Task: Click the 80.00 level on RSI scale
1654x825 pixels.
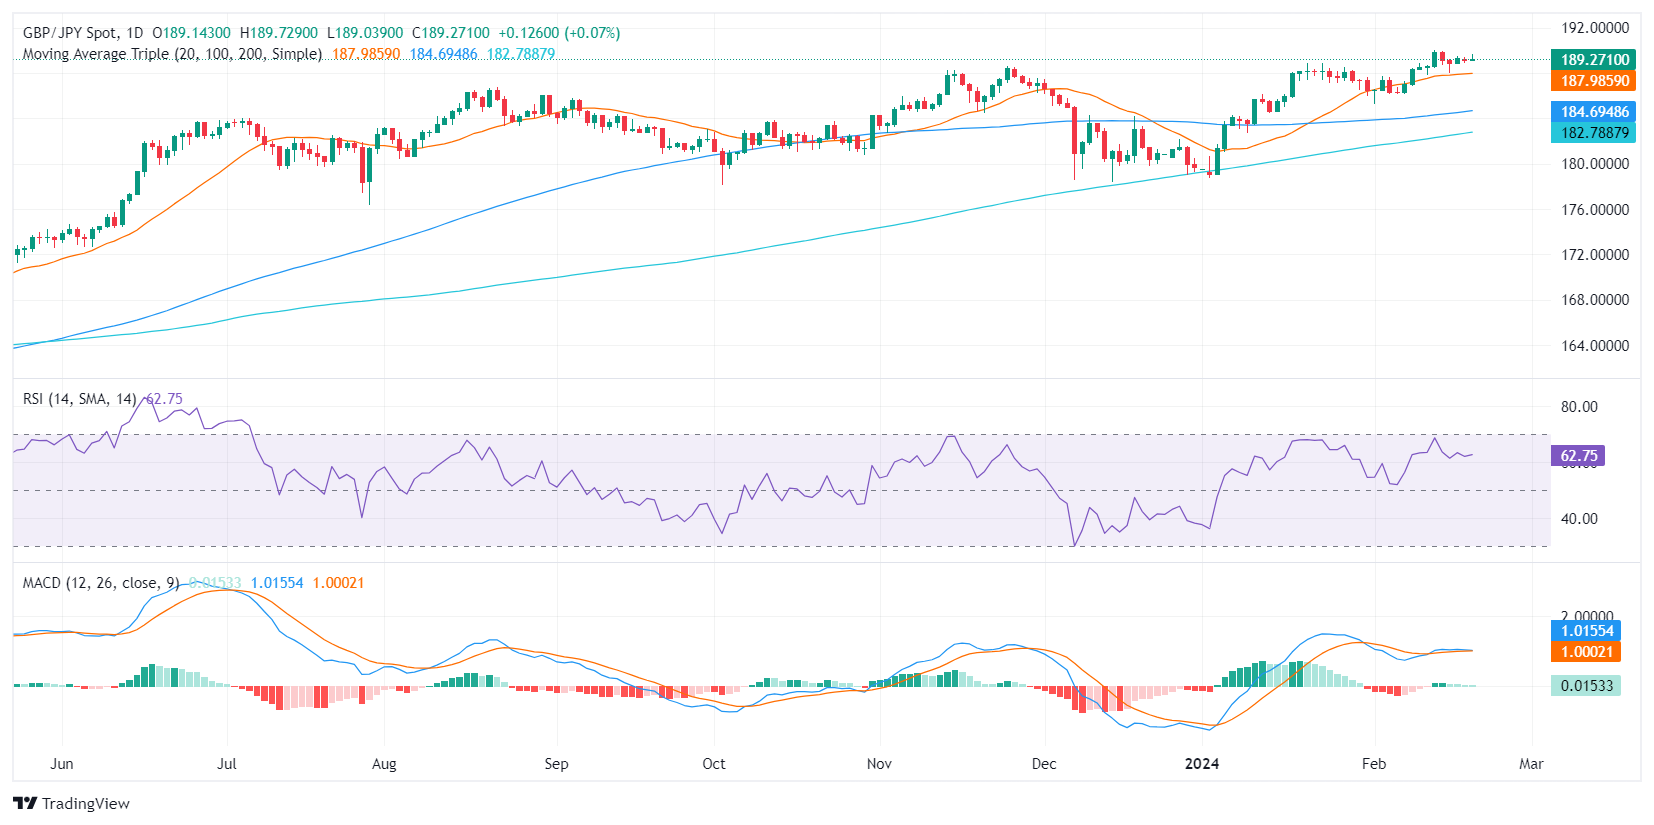Action: tap(1579, 407)
